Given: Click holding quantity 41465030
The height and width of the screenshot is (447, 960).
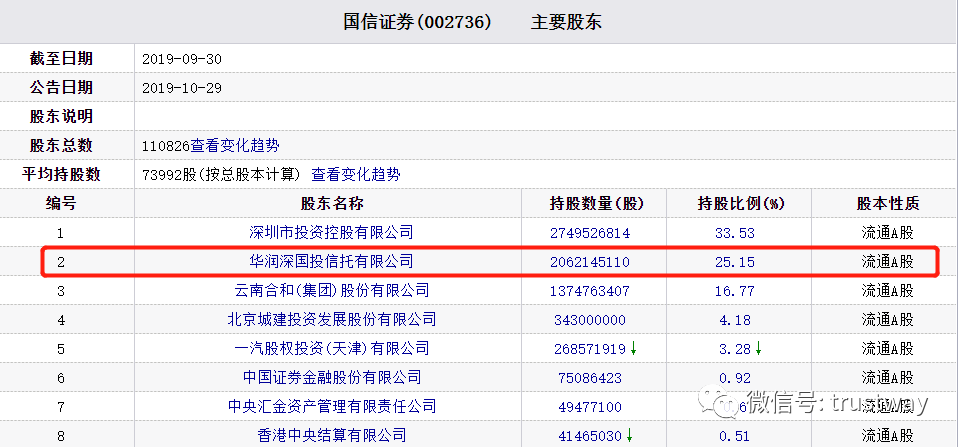Looking at the screenshot, I should 590,436.
